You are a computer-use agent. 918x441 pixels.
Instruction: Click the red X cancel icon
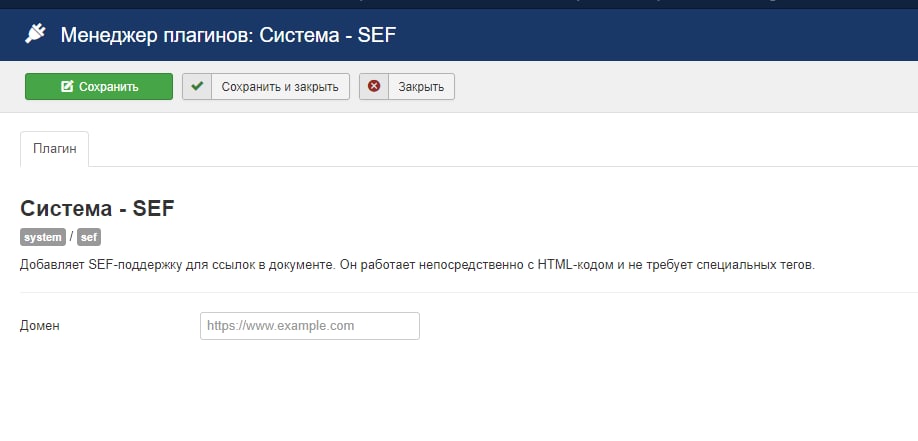pyautogui.click(x=374, y=87)
